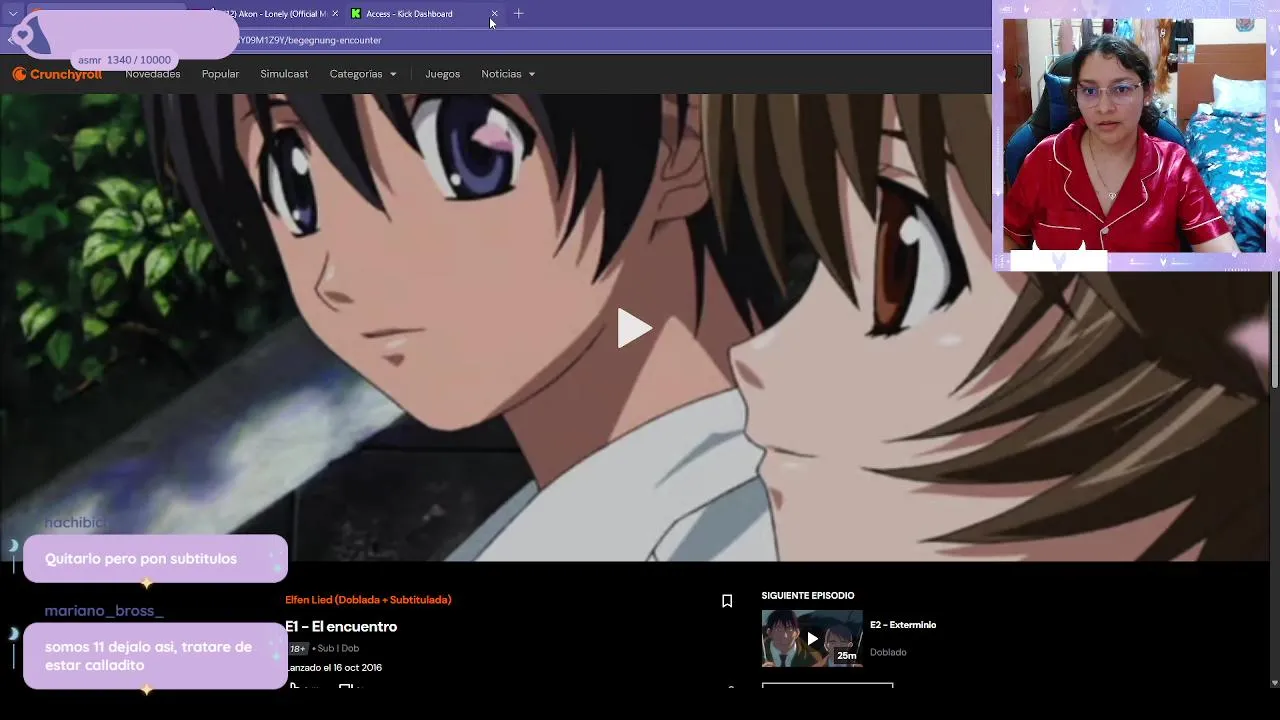Viewport: 1280px width, 720px height.
Task: Open the tab search dropdown arrow
Action: click(12, 14)
